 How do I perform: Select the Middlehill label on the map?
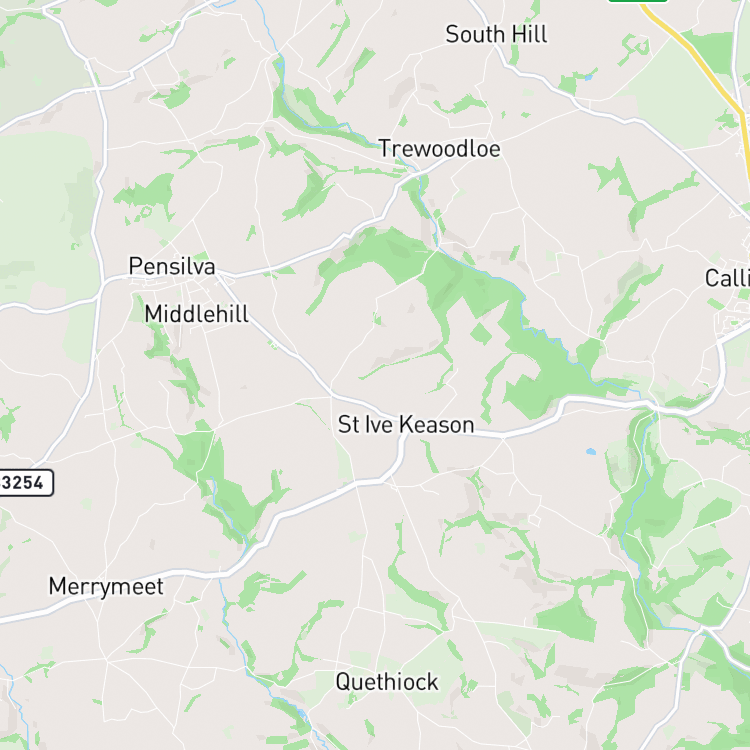point(197,314)
